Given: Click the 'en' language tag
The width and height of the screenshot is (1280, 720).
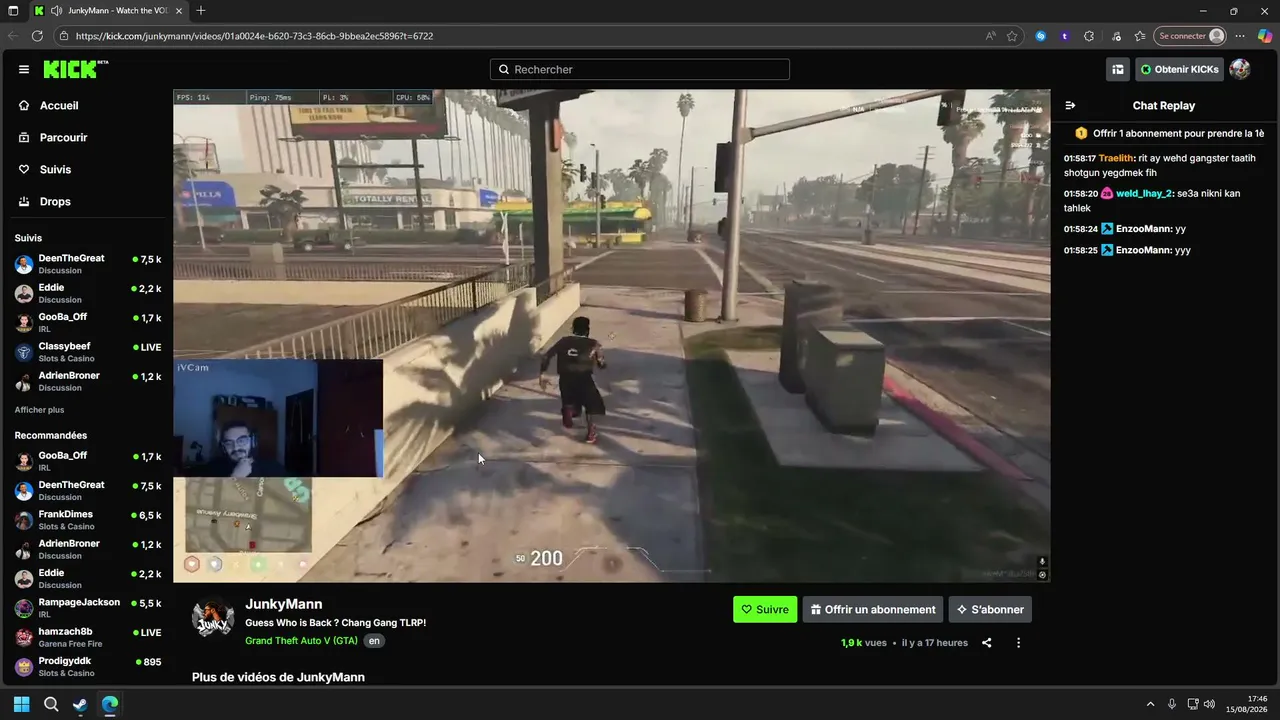Looking at the screenshot, I should tap(374, 641).
